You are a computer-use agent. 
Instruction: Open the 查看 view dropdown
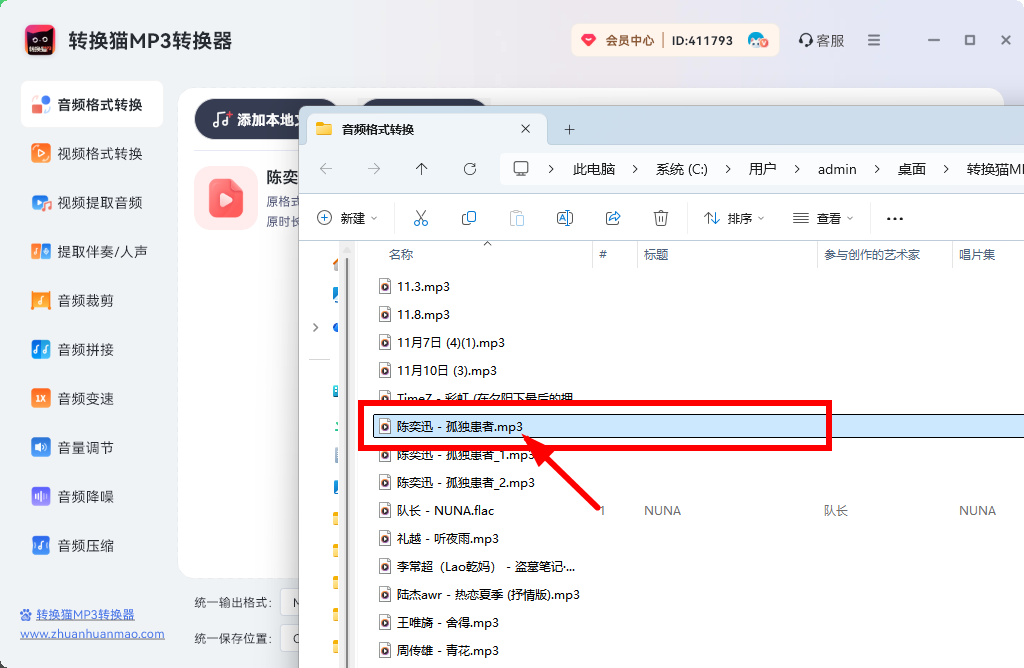point(823,218)
